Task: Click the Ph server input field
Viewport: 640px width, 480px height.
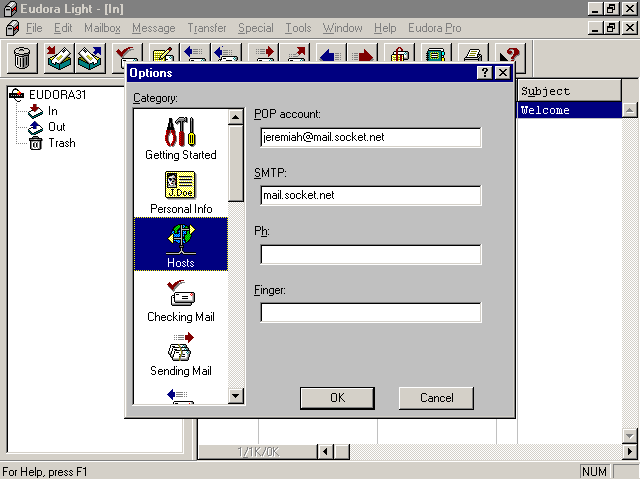Action: [371, 254]
